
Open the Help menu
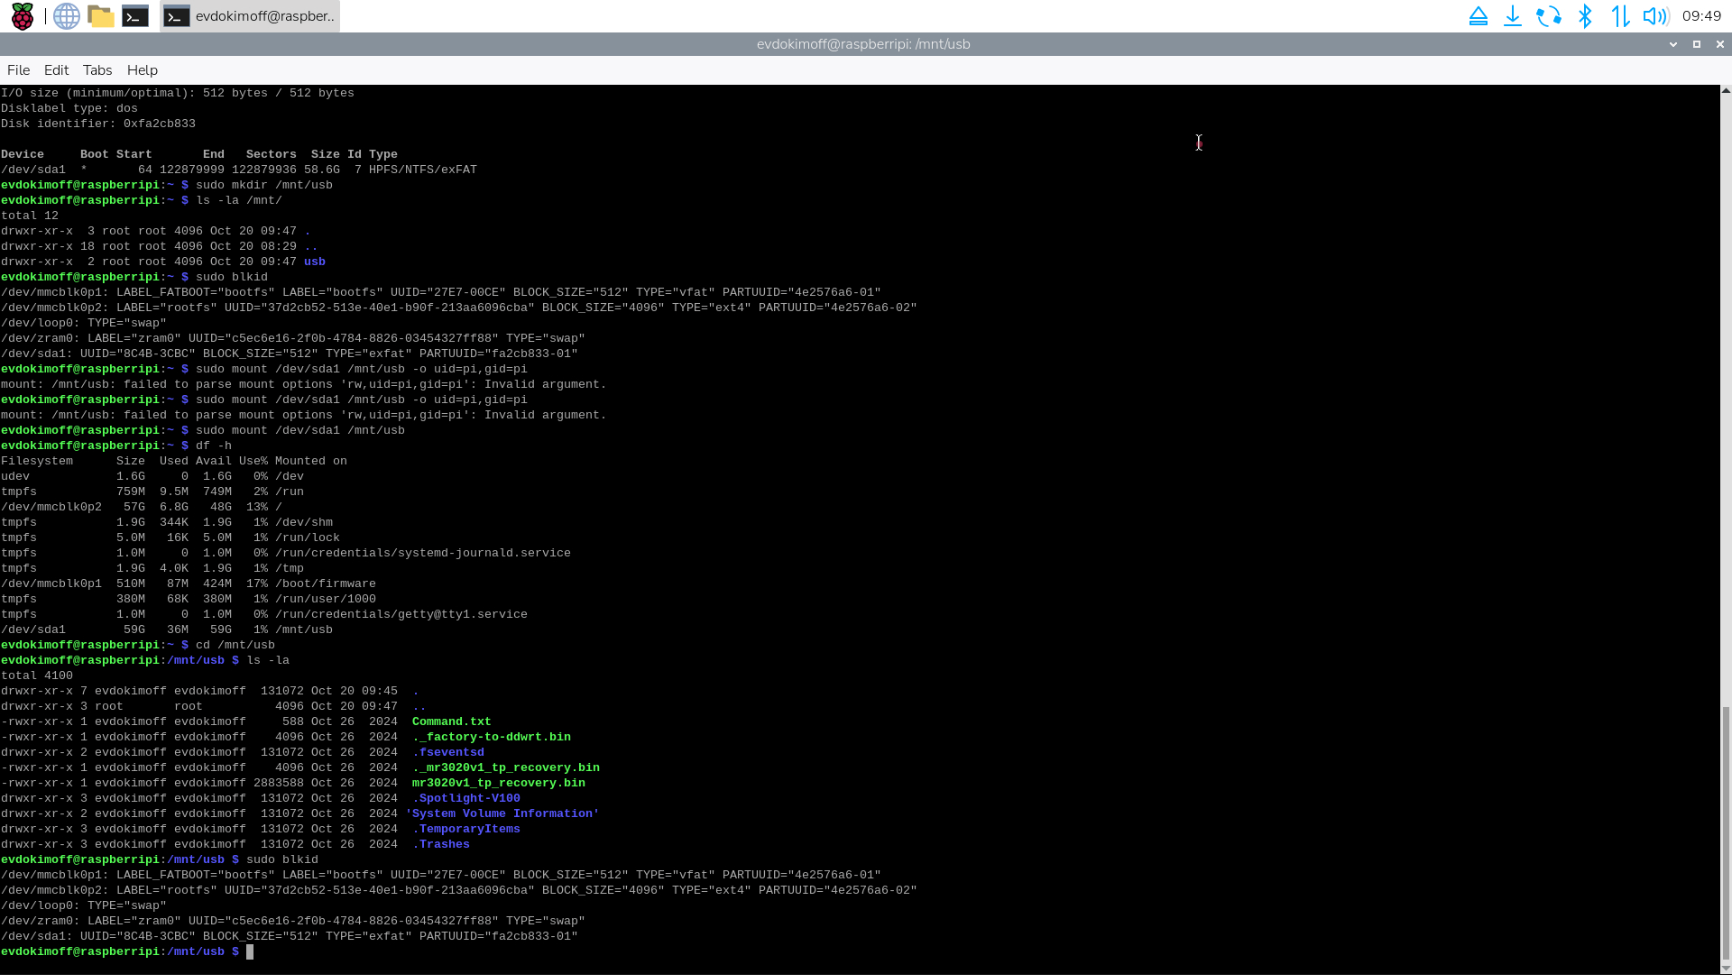click(x=142, y=70)
